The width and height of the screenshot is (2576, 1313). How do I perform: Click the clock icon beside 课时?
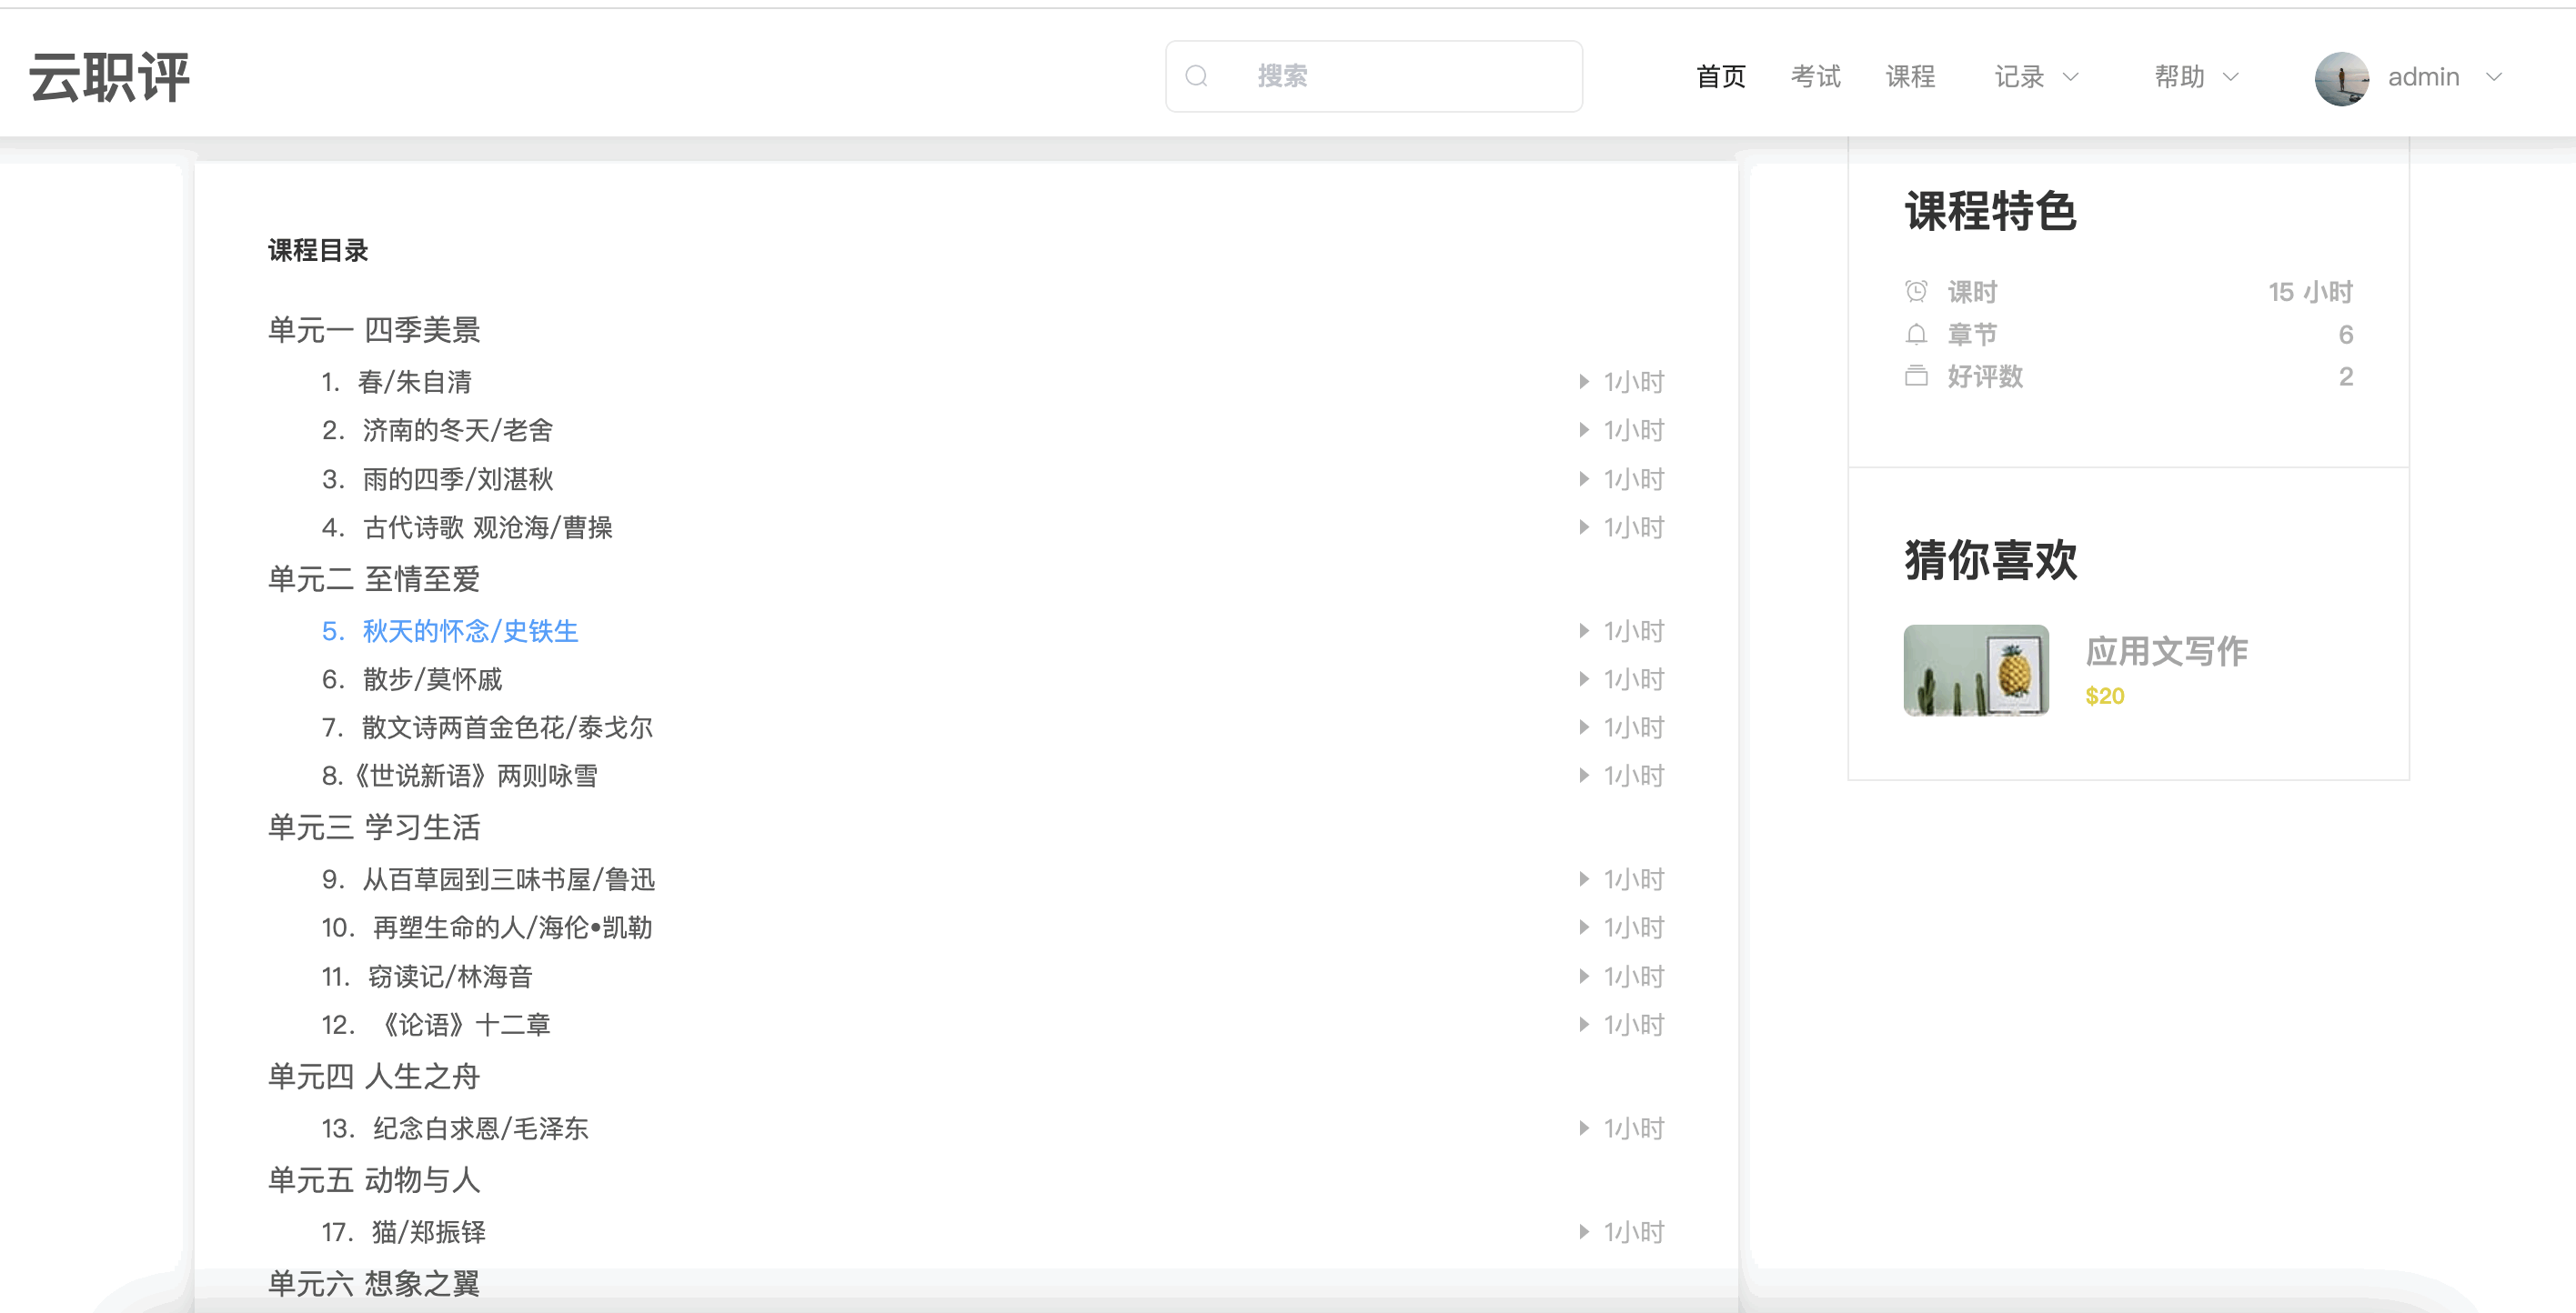(x=1916, y=291)
